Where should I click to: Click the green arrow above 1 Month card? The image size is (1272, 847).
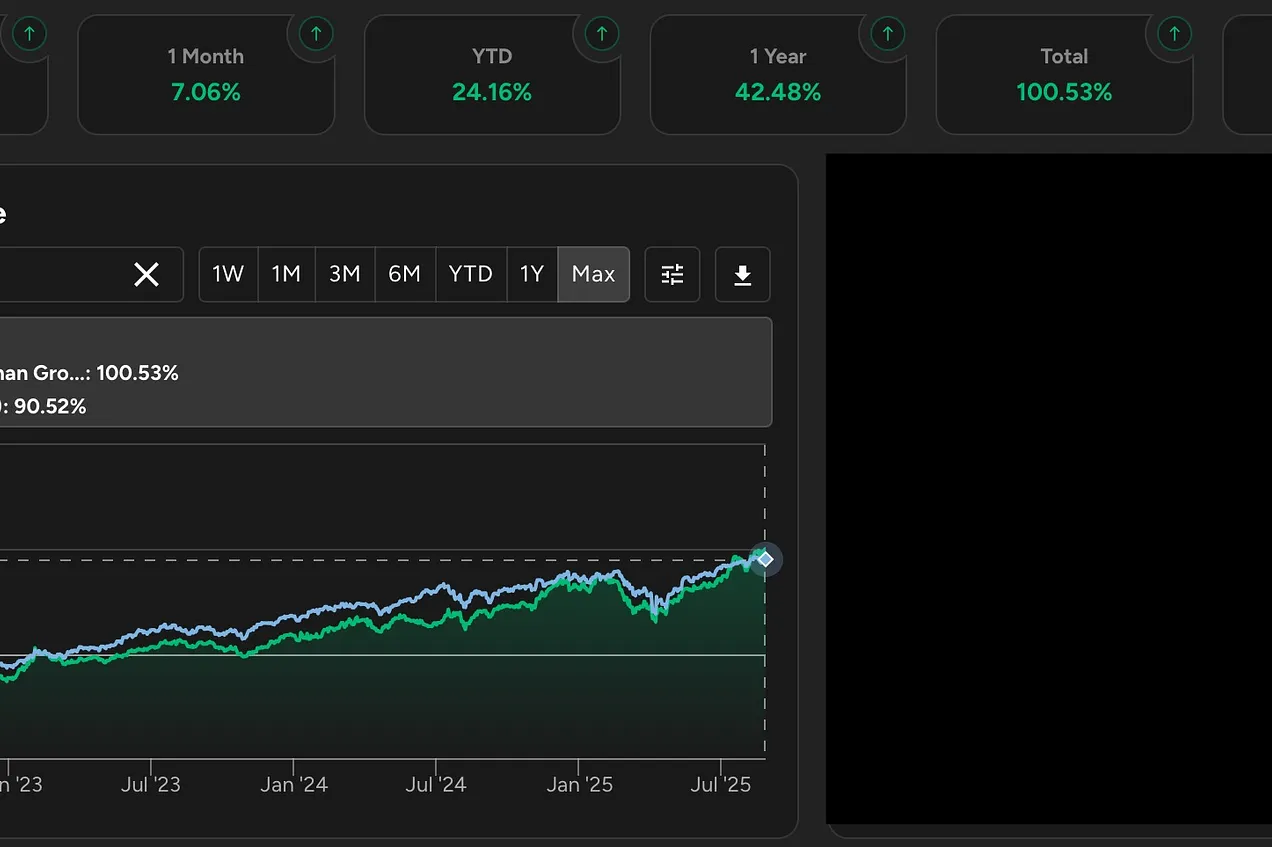(x=316, y=34)
